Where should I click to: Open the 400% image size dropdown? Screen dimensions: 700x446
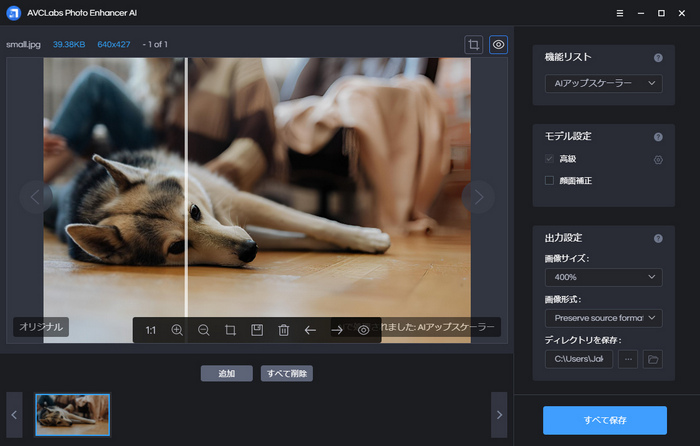coord(604,277)
